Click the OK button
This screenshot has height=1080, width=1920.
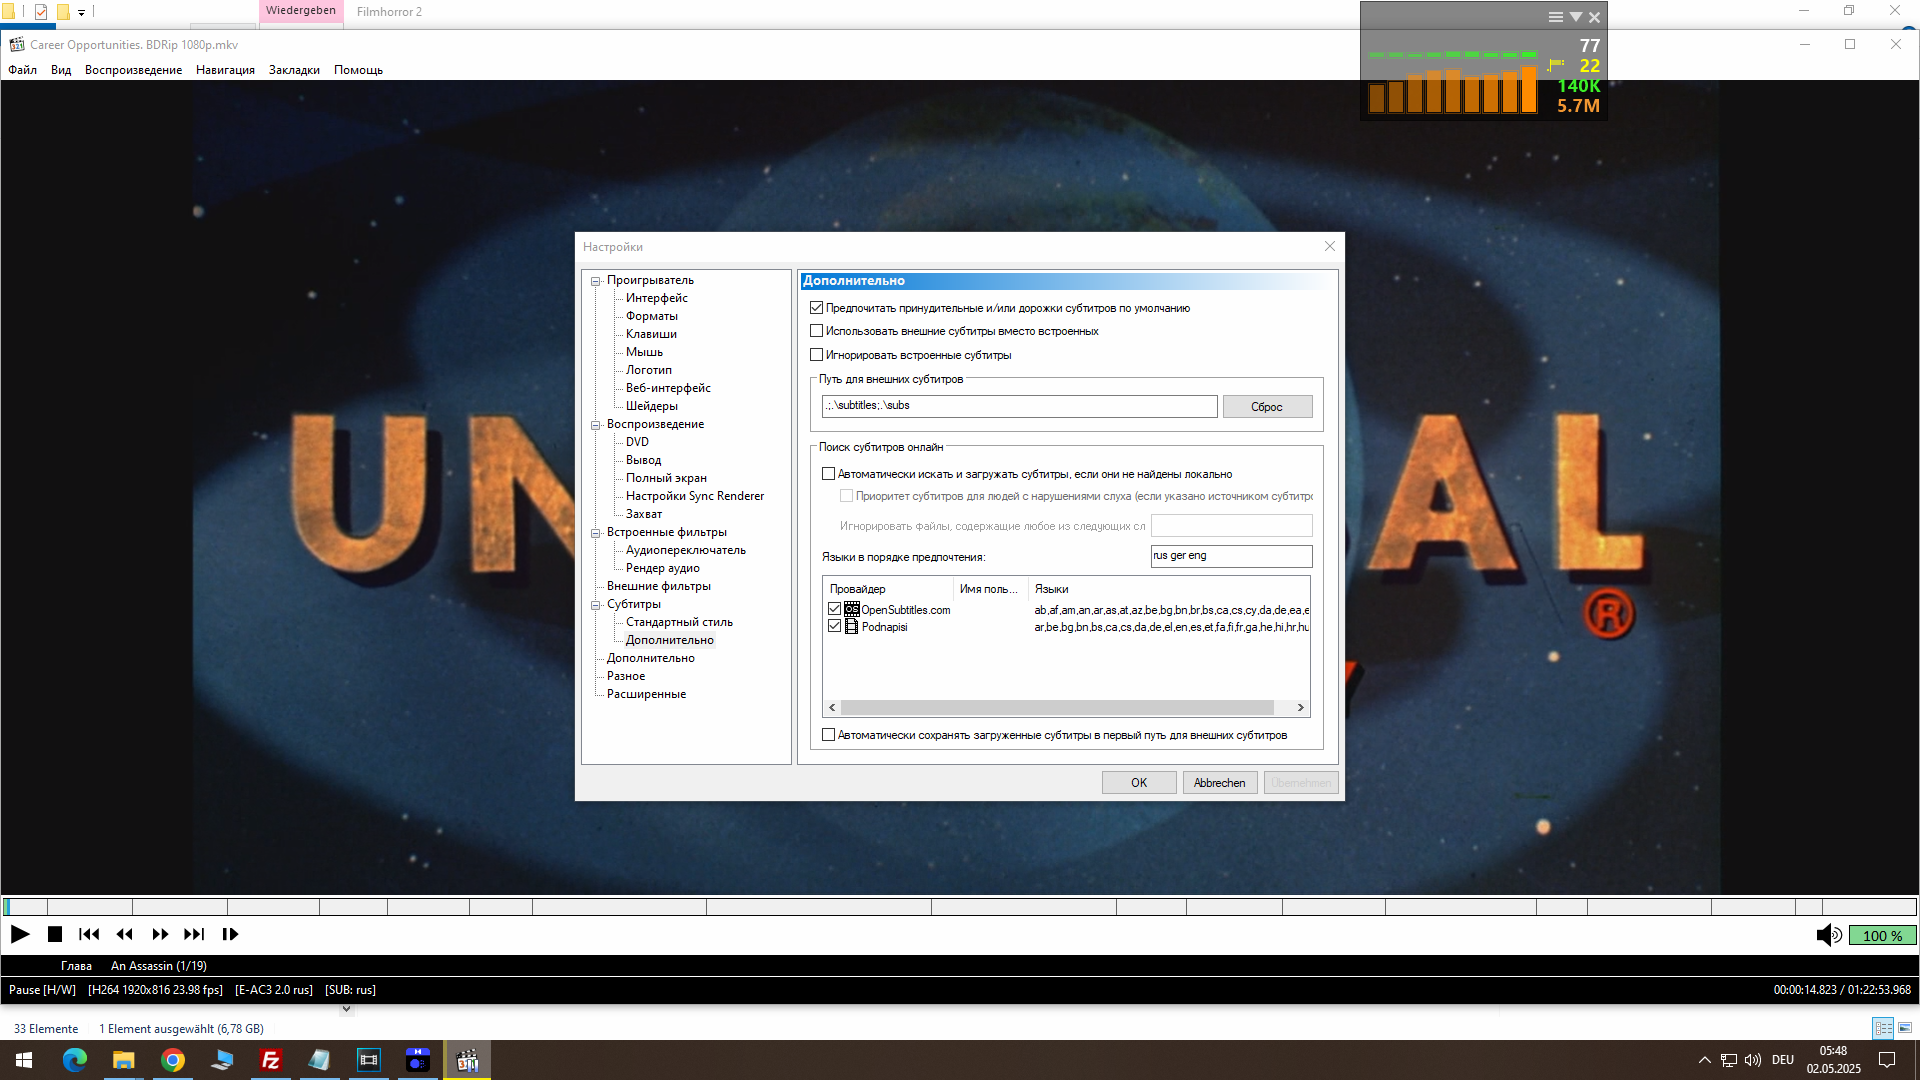coord(1139,783)
